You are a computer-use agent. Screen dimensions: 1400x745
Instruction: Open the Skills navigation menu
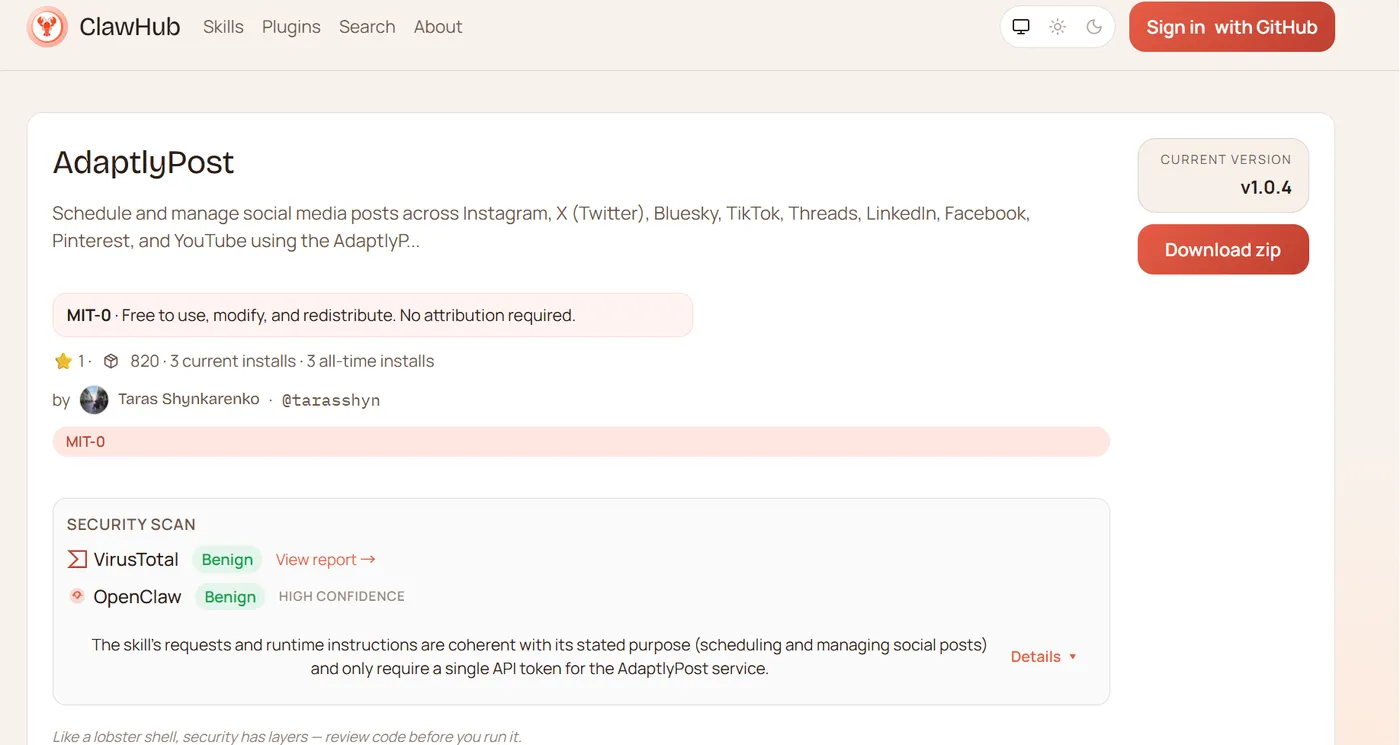click(223, 27)
